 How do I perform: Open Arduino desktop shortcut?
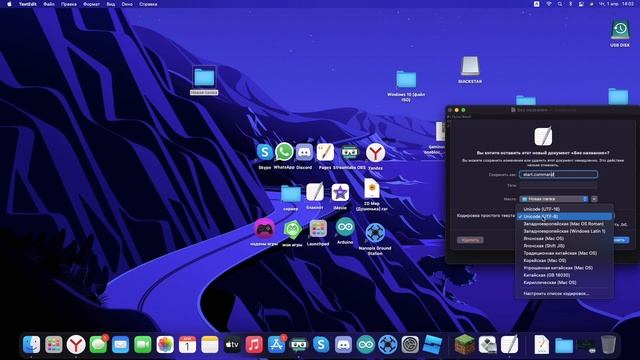tap(345, 227)
